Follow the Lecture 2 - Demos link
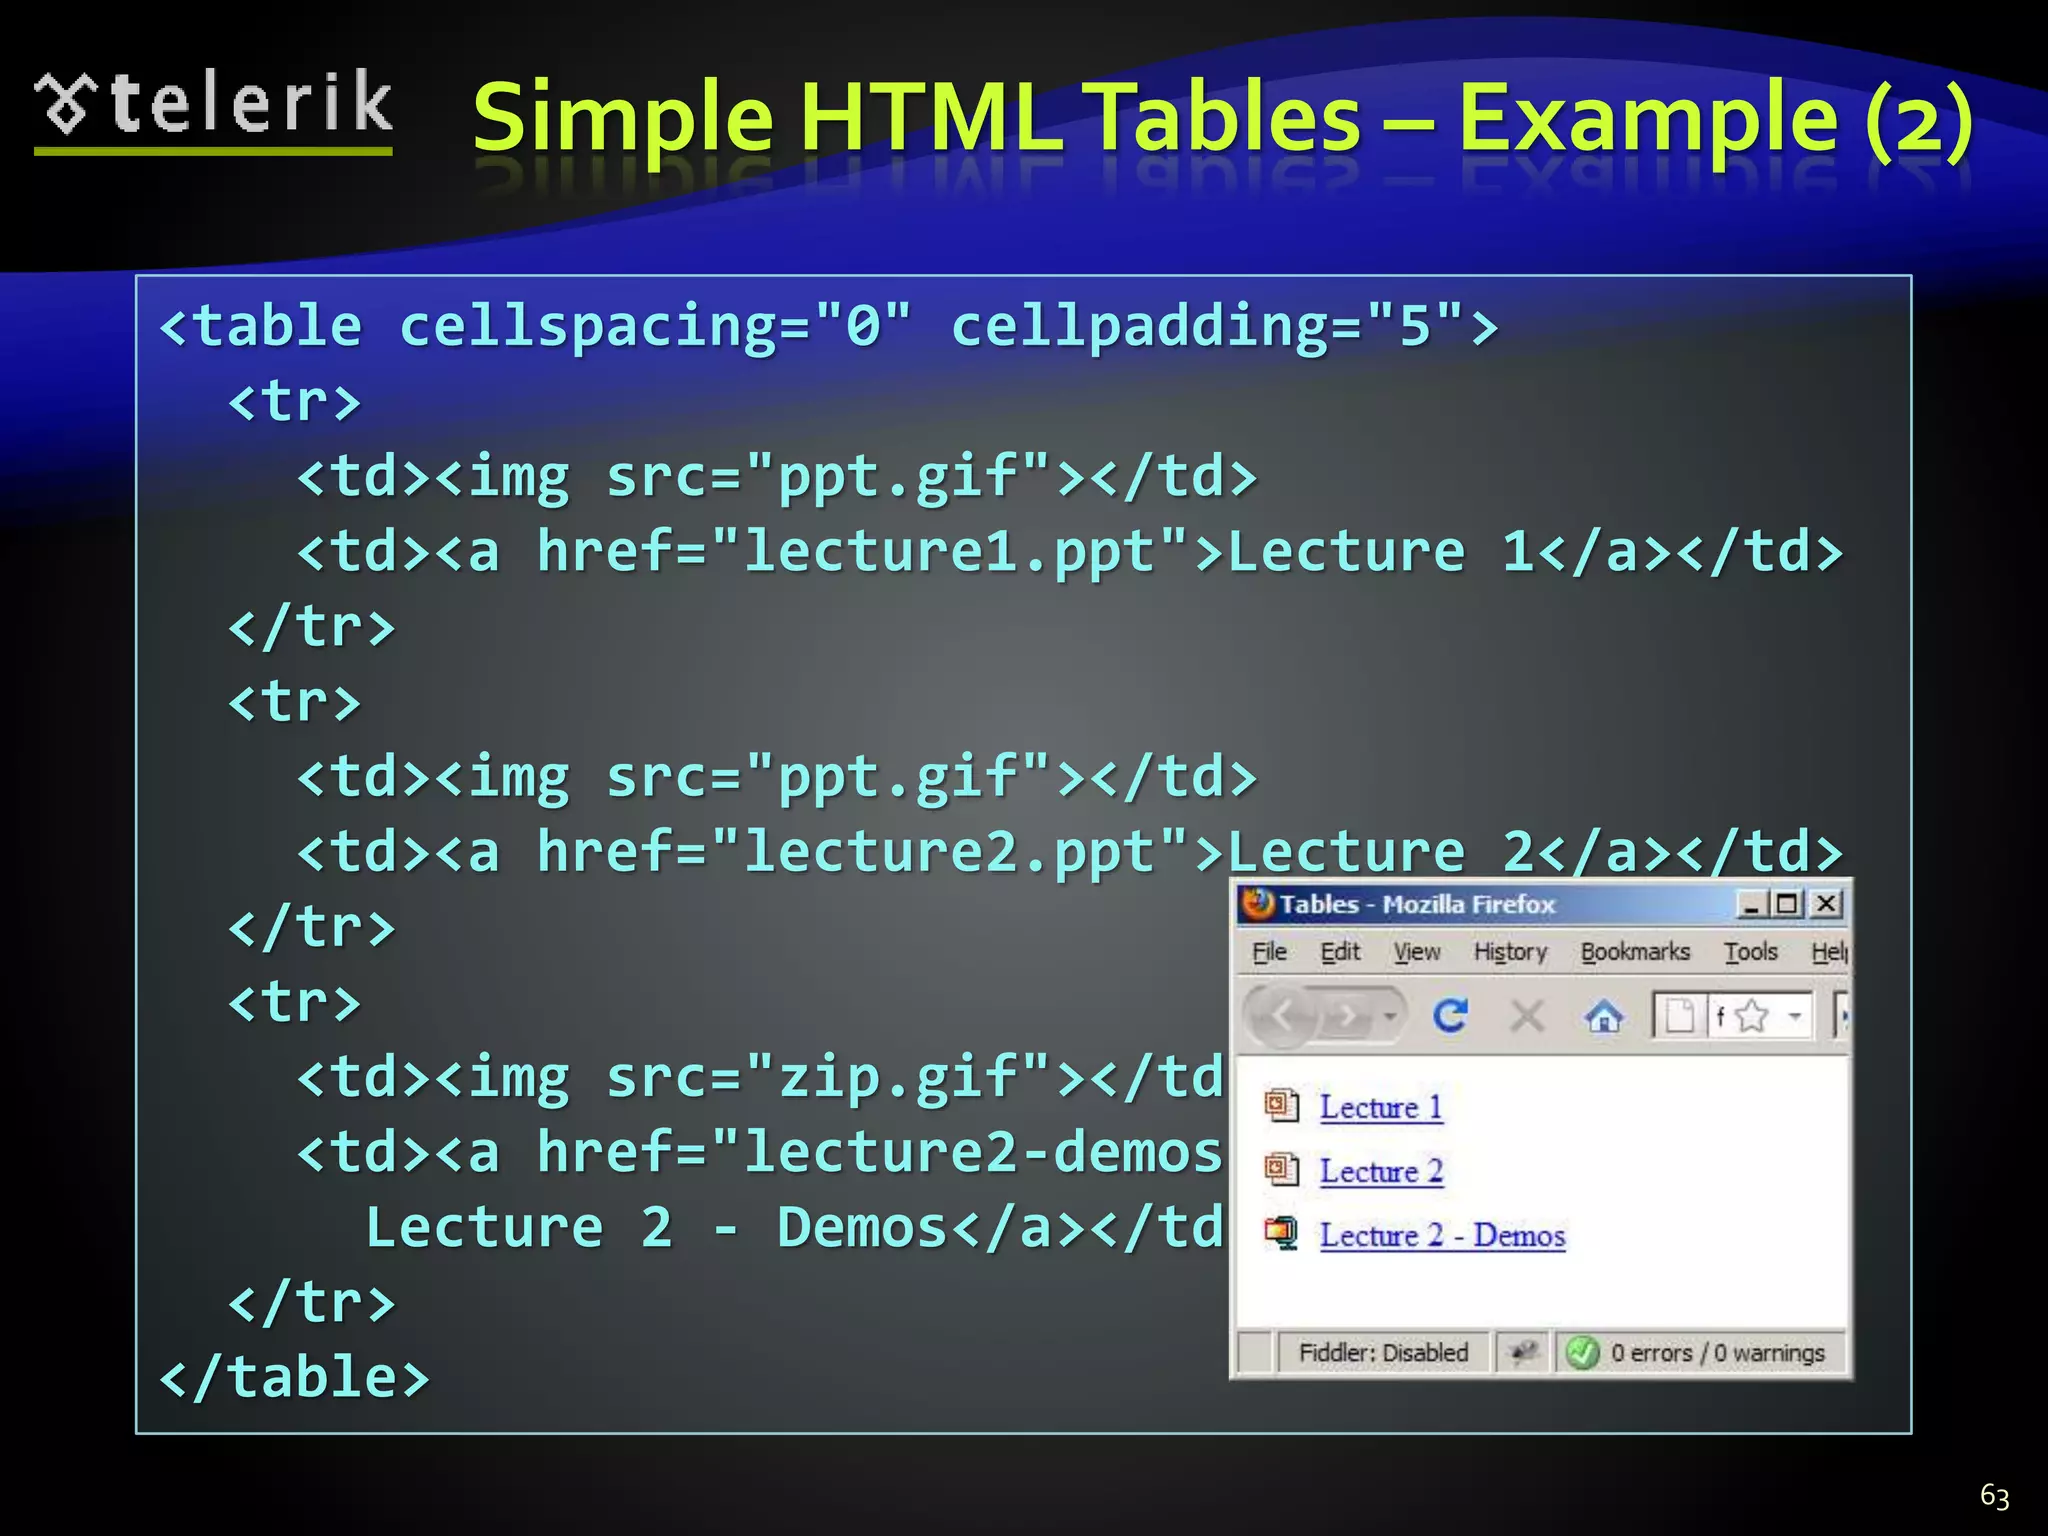The height and width of the screenshot is (1536, 2048). pyautogui.click(x=1442, y=1235)
